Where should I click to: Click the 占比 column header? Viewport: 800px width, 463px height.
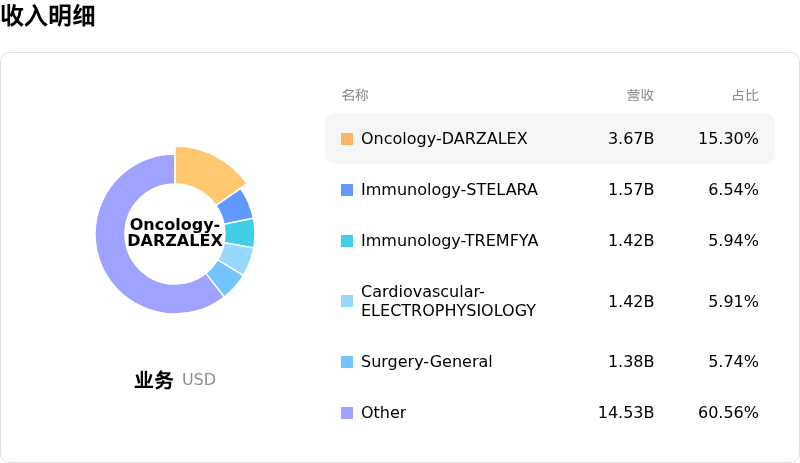[745, 95]
